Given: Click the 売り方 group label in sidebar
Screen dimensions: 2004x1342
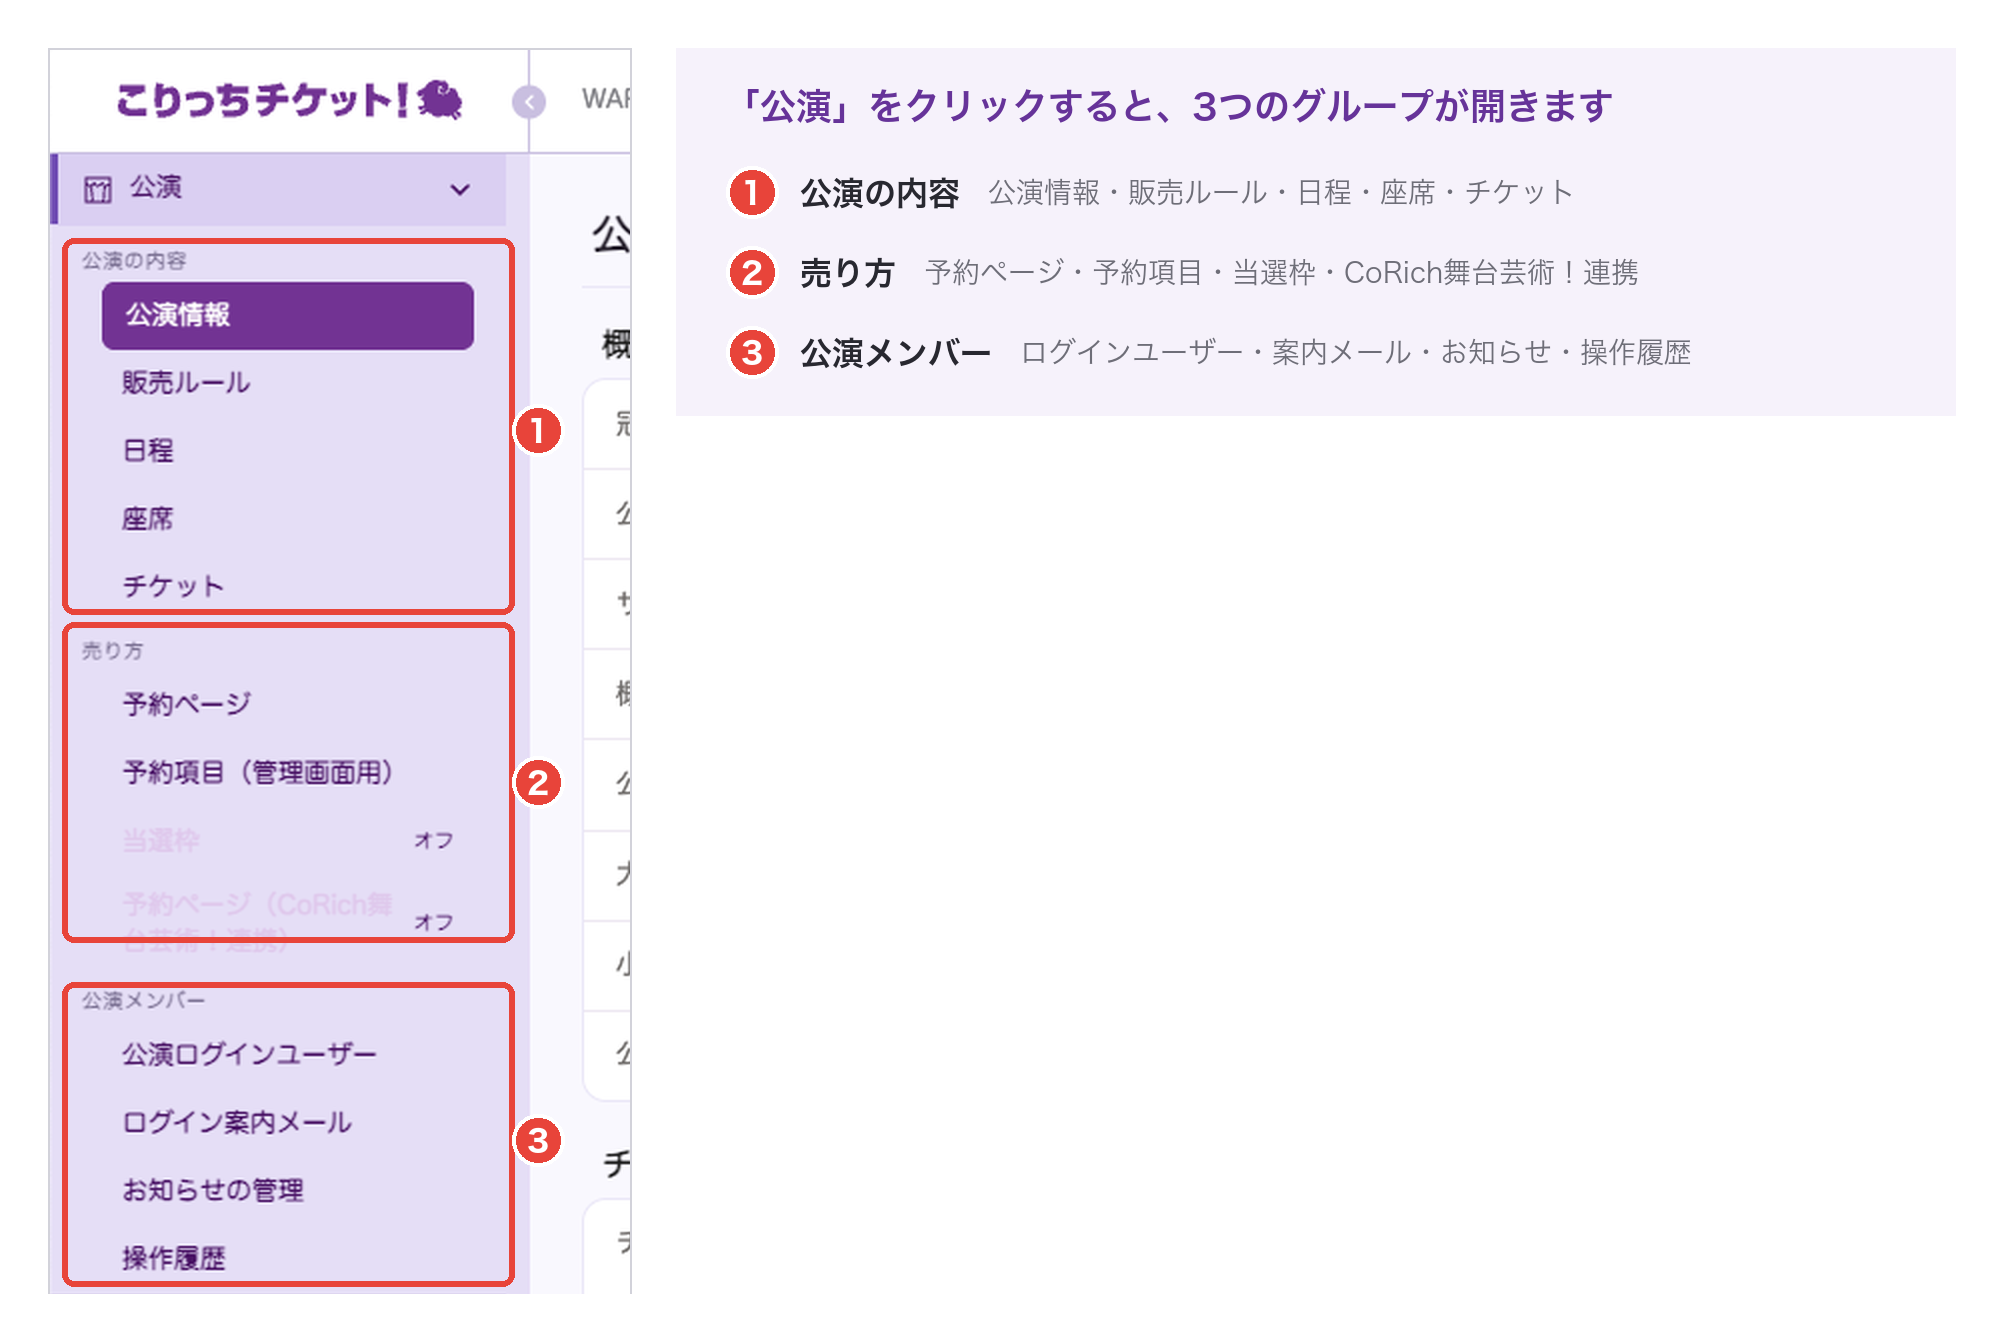Looking at the screenshot, I should tap(112, 651).
